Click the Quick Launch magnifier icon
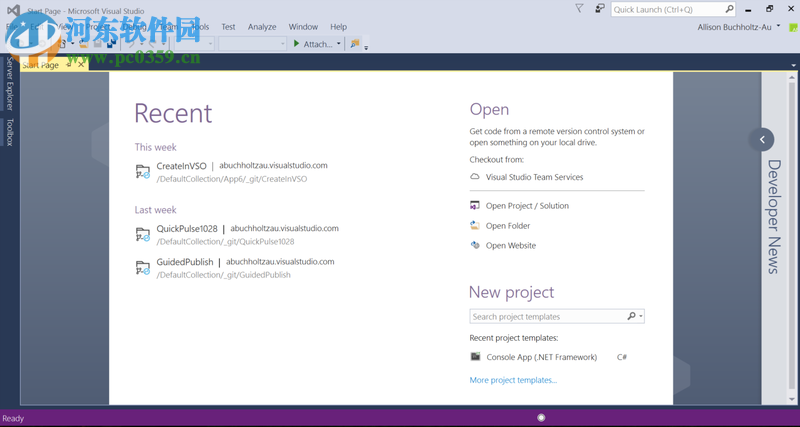Image resolution: width=800 pixels, height=427 pixels. (x=729, y=9)
